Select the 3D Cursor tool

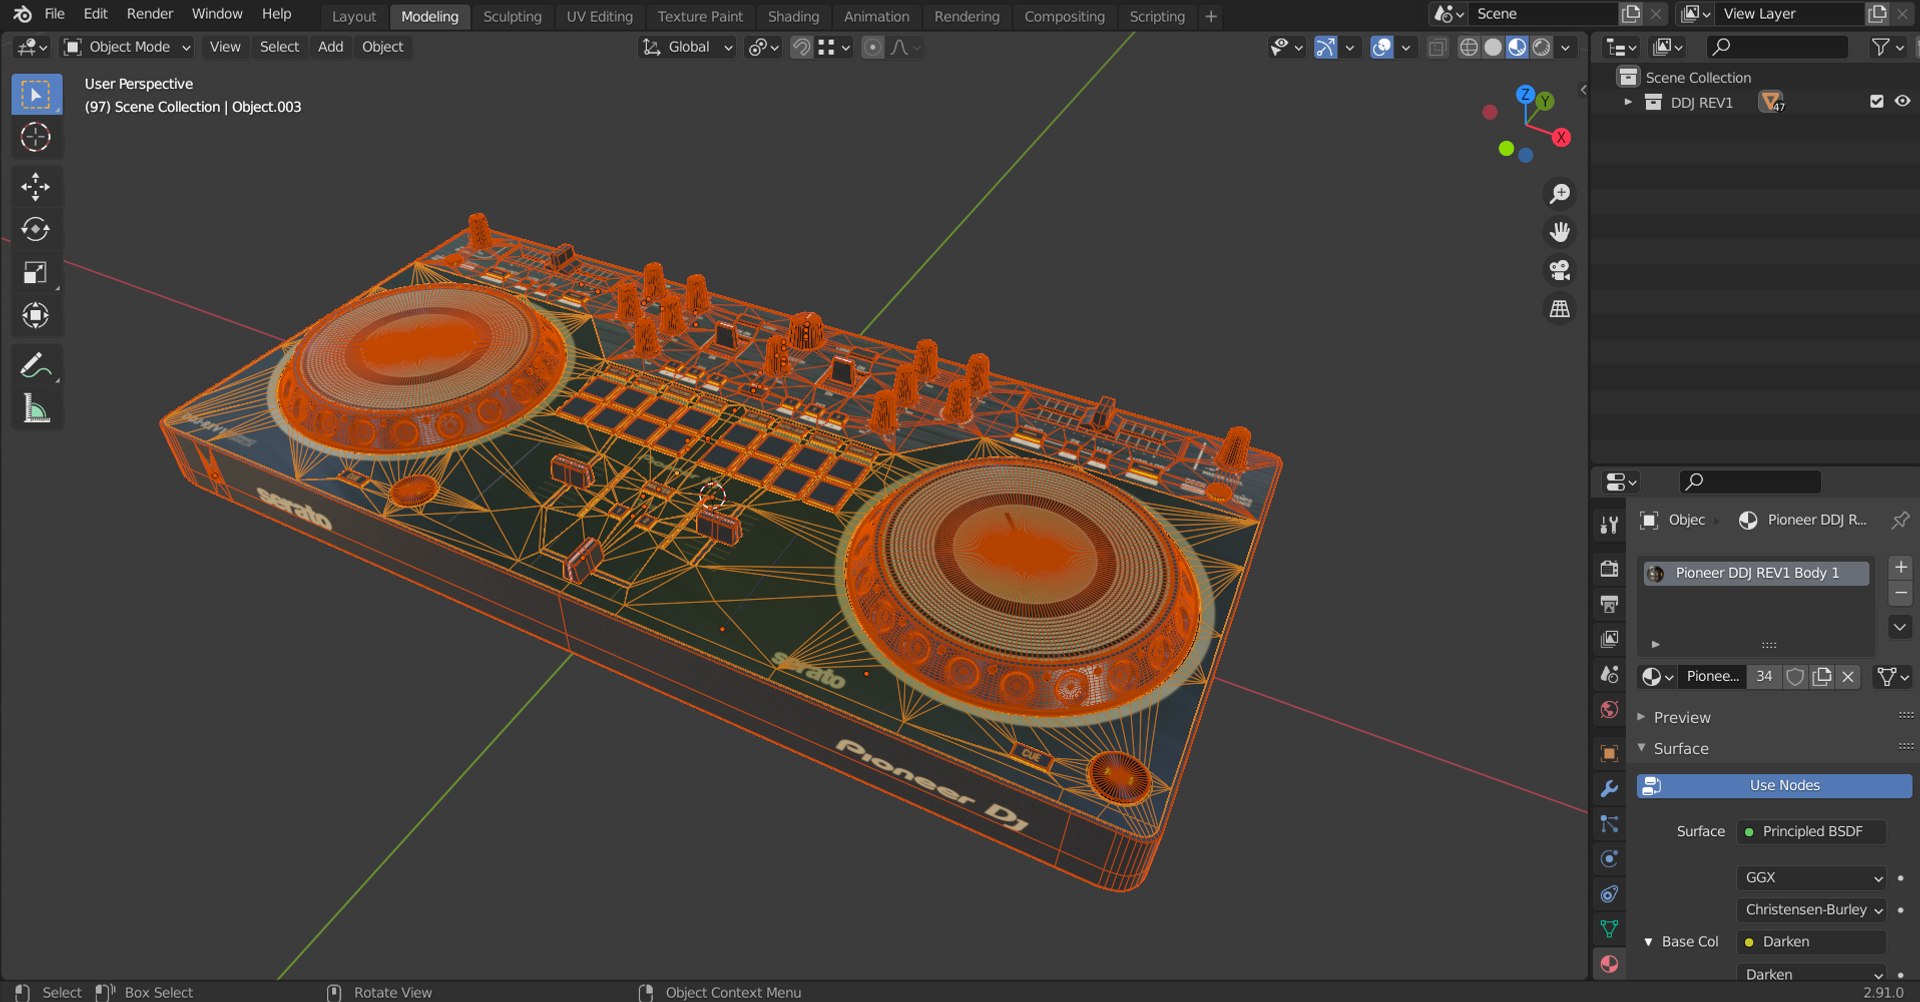tap(36, 137)
